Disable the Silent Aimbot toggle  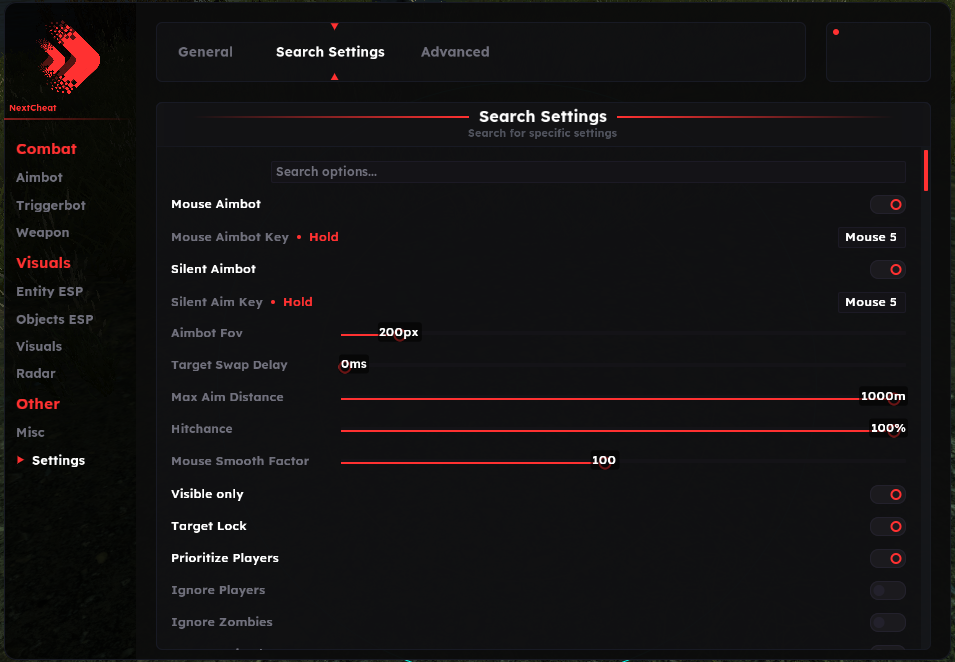887,270
